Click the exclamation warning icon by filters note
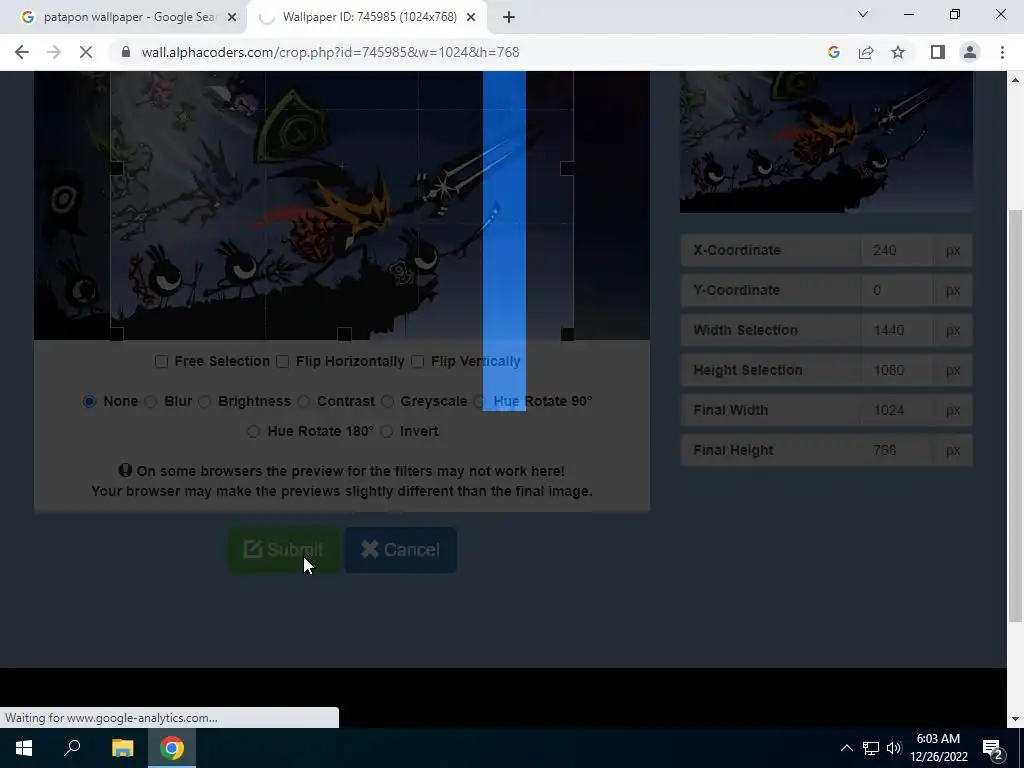 click(x=125, y=470)
